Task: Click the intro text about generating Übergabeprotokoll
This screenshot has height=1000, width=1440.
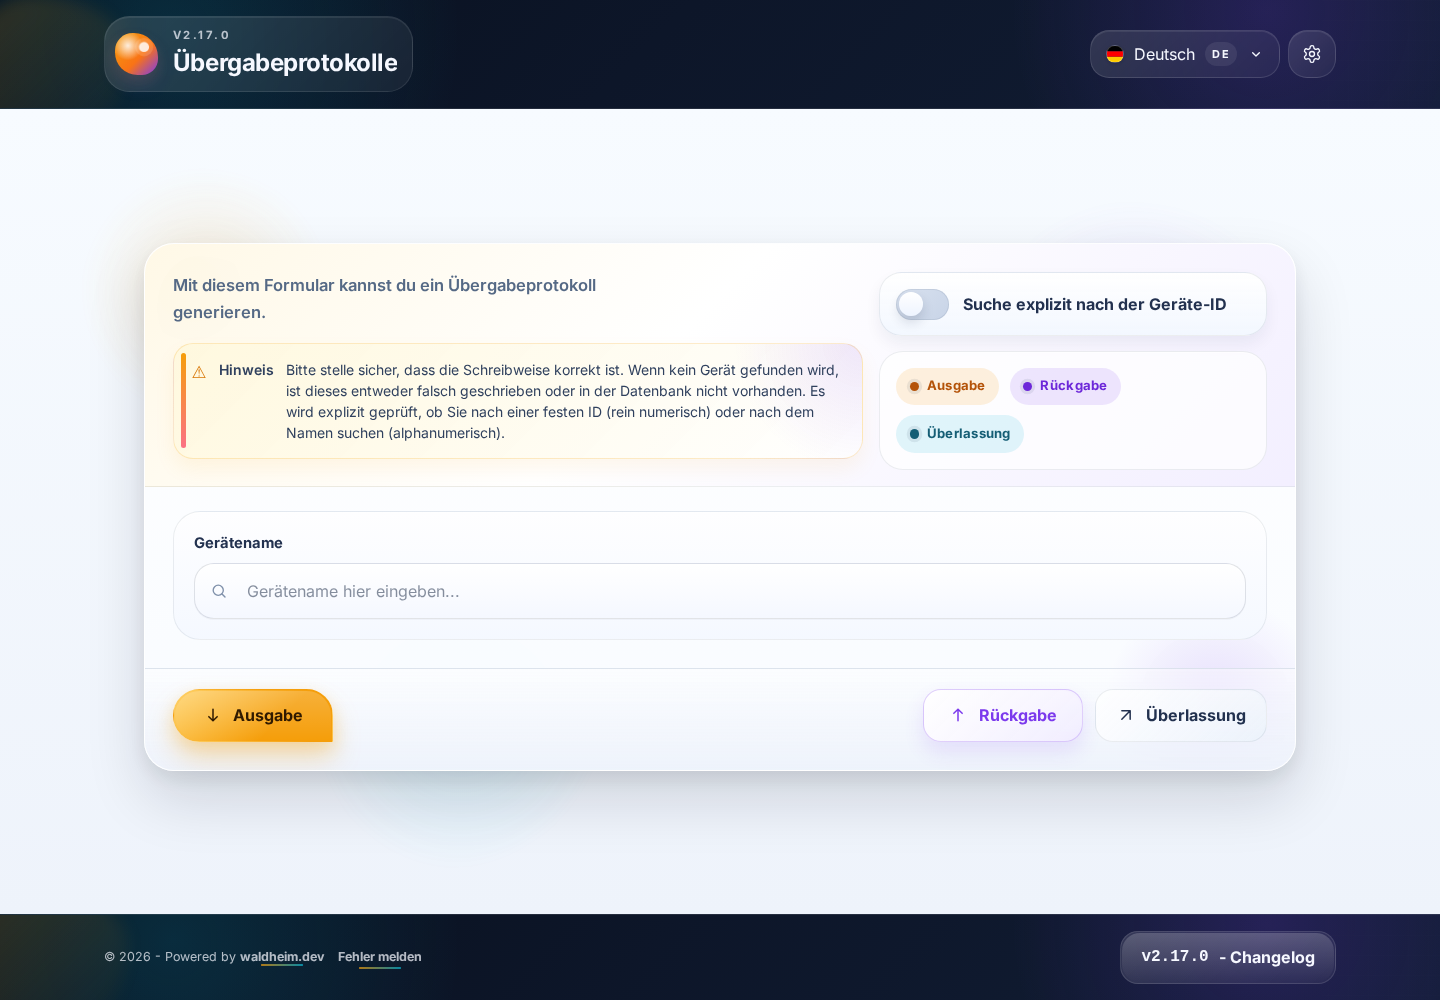Action: click(x=385, y=299)
